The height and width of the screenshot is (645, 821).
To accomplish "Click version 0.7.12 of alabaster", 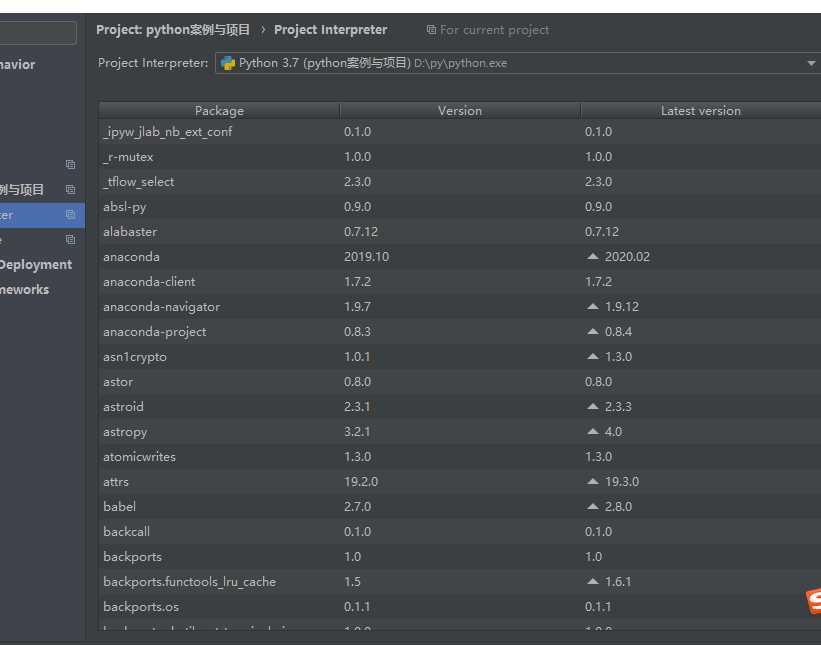I will pyautogui.click(x=361, y=231).
